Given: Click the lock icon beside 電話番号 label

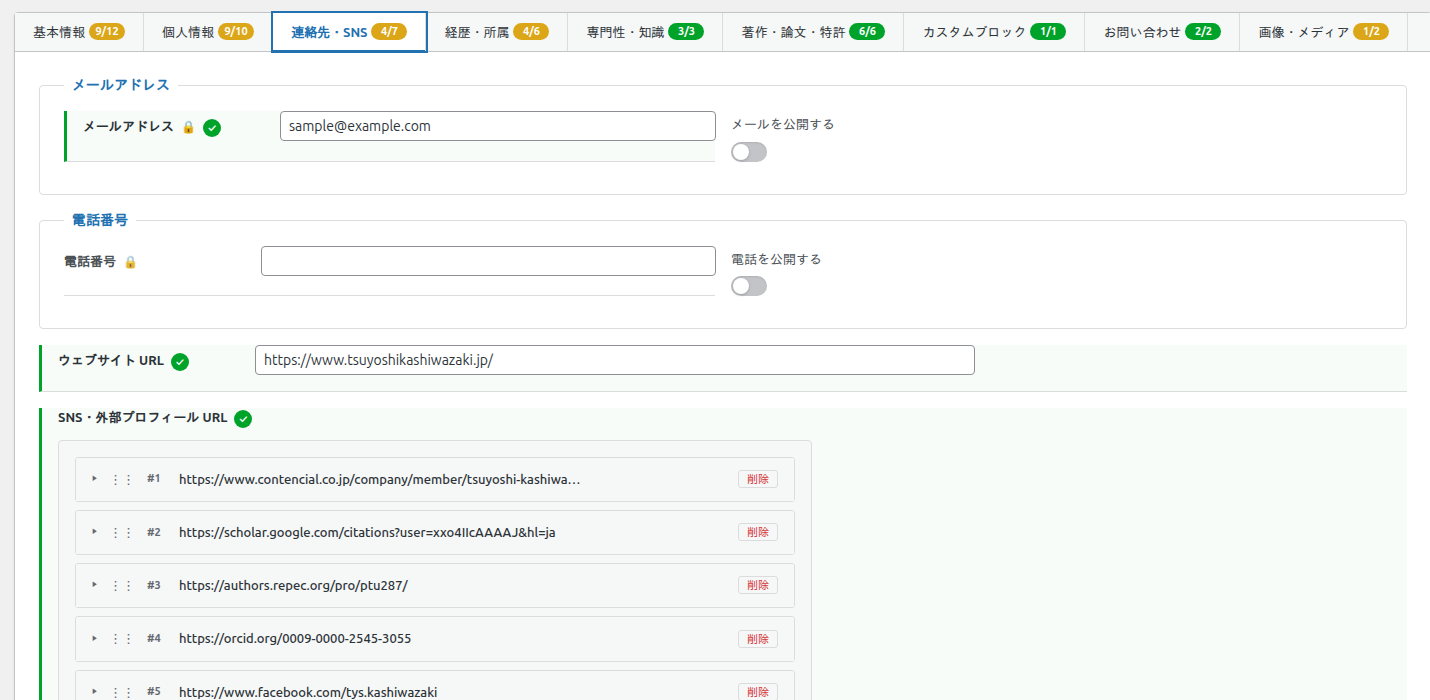Looking at the screenshot, I should click(130, 262).
